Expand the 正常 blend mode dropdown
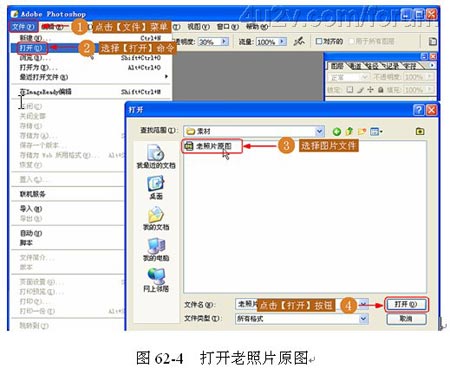Screen dimensions: 450x368 pos(365,77)
